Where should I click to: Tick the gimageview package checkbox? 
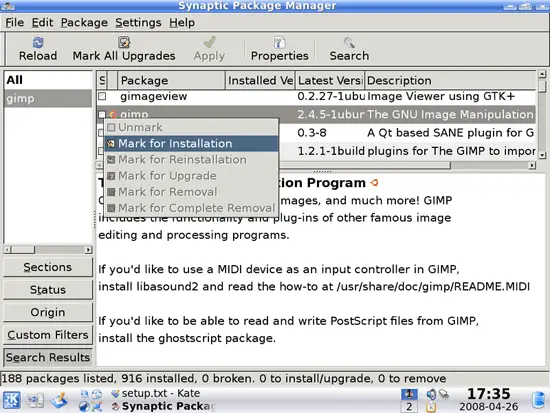[x=102, y=96]
